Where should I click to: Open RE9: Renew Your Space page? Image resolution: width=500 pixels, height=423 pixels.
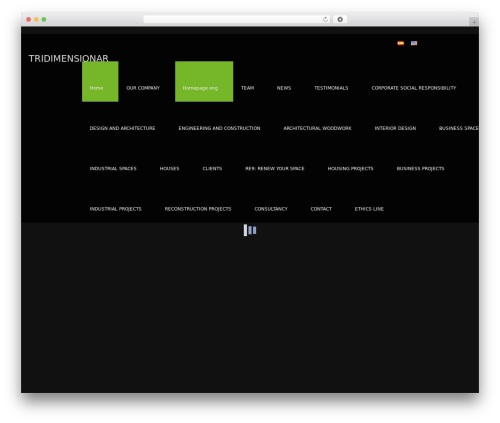275,169
